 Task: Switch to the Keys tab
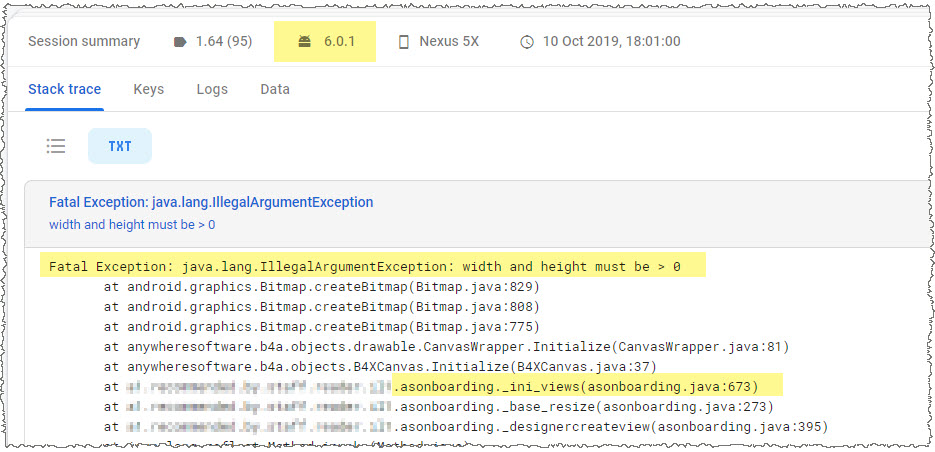148,89
